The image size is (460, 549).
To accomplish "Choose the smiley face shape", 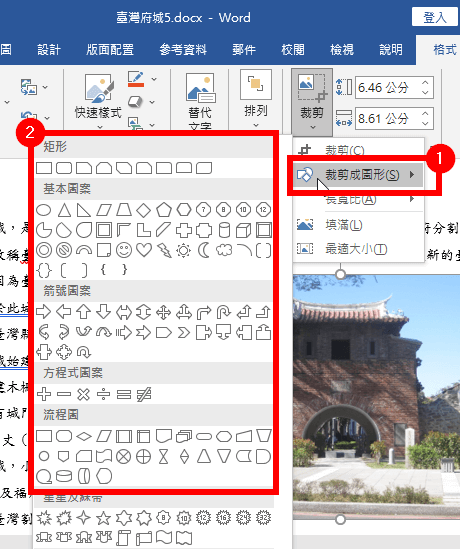I will (x=124, y=250).
